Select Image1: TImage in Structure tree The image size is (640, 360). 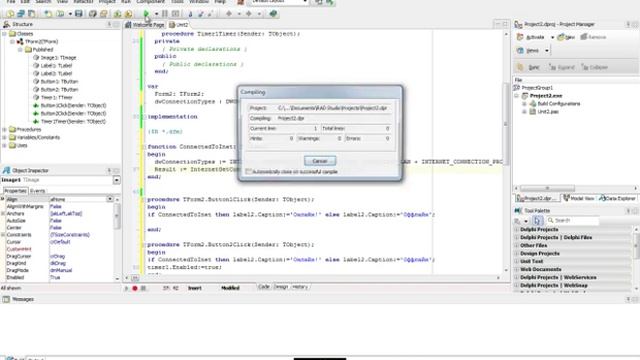pyautogui.click(x=58, y=58)
